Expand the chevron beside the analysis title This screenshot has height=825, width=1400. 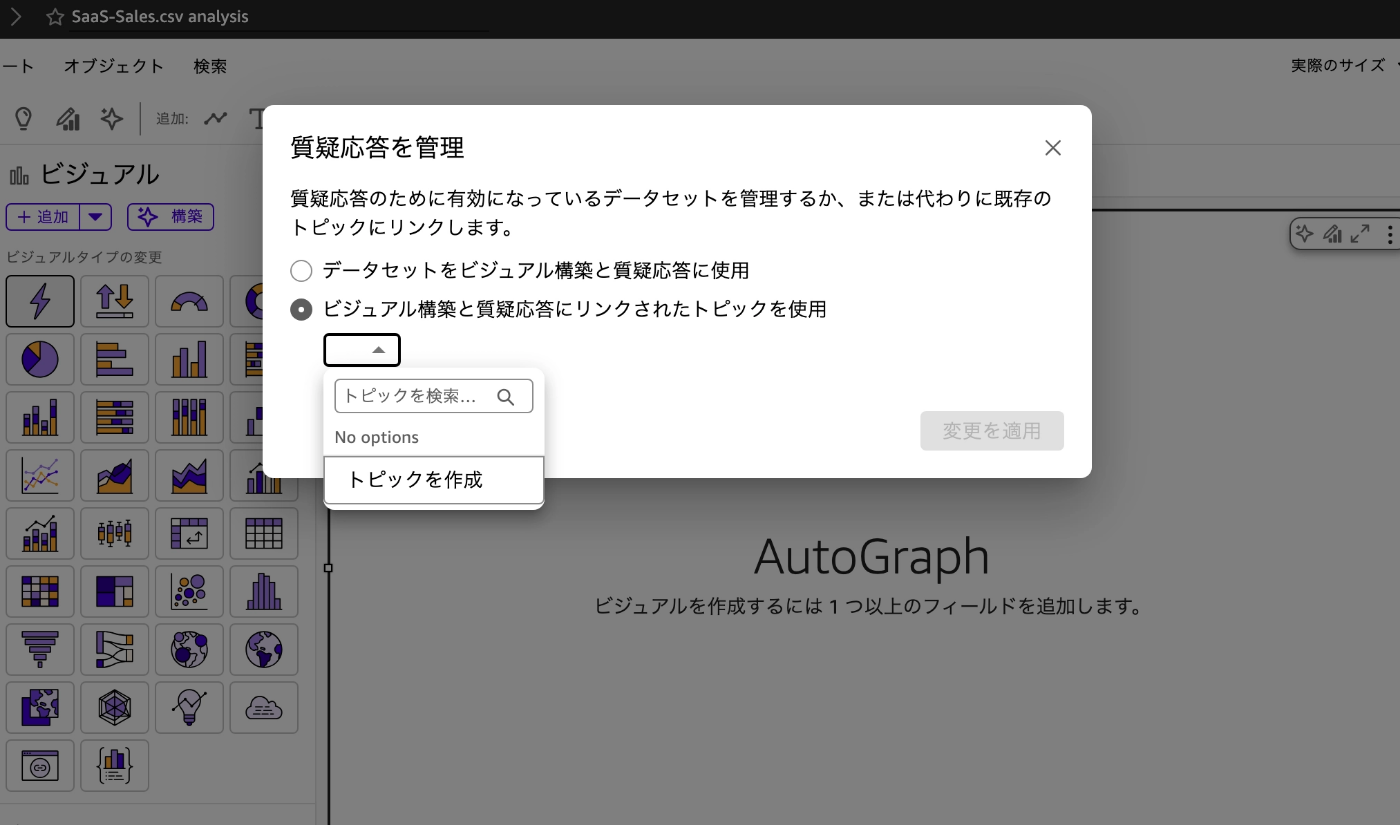(15, 17)
